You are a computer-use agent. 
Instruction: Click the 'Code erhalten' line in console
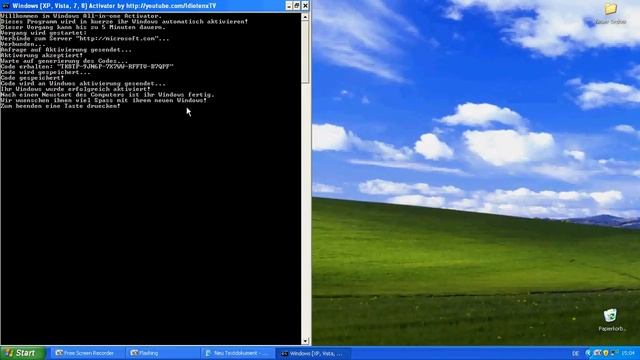point(87,67)
